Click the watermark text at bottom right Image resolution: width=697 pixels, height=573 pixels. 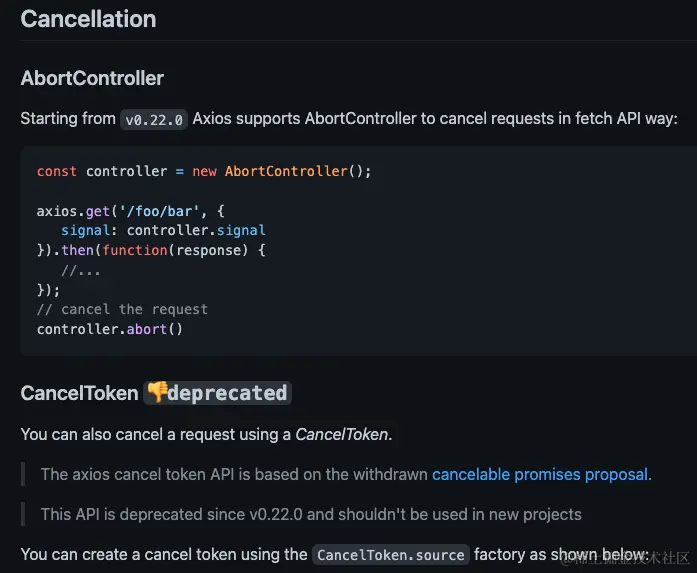626,558
